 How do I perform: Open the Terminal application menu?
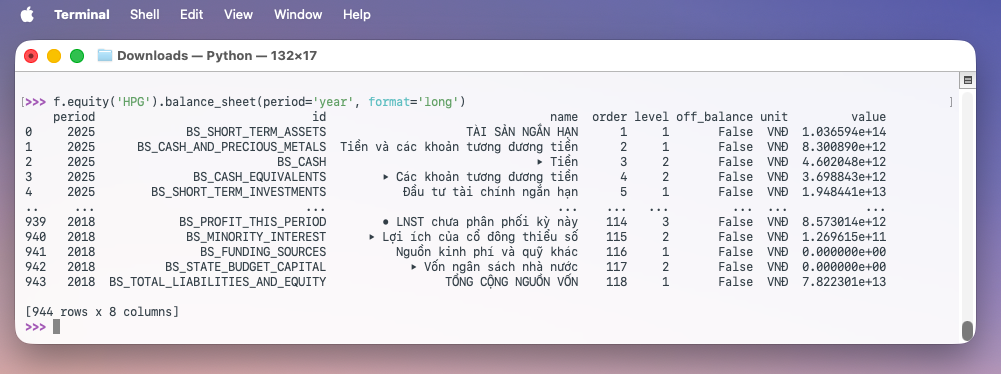tap(82, 14)
